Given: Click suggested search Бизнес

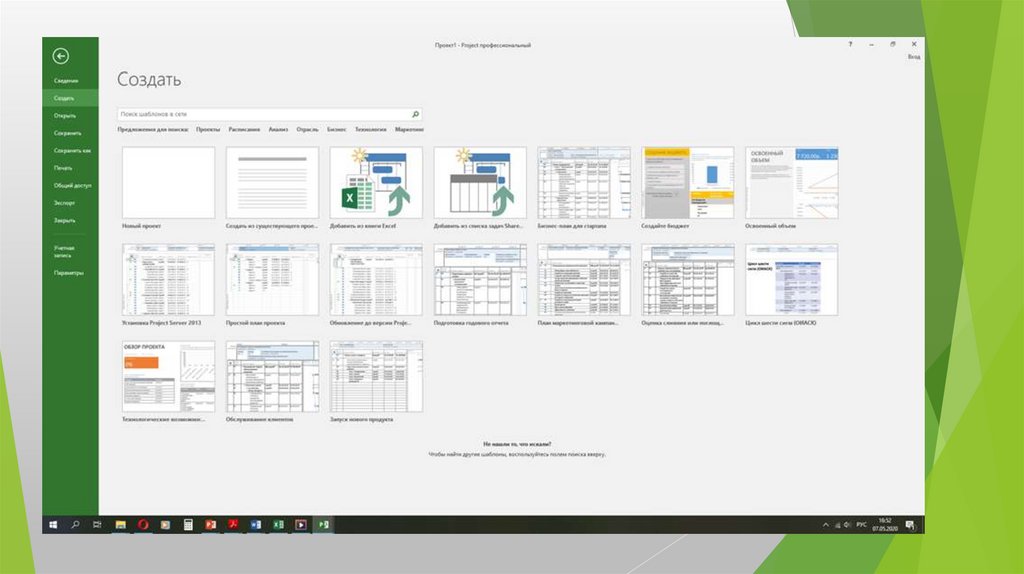Looking at the screenshot, I should [x=337, y=129].
